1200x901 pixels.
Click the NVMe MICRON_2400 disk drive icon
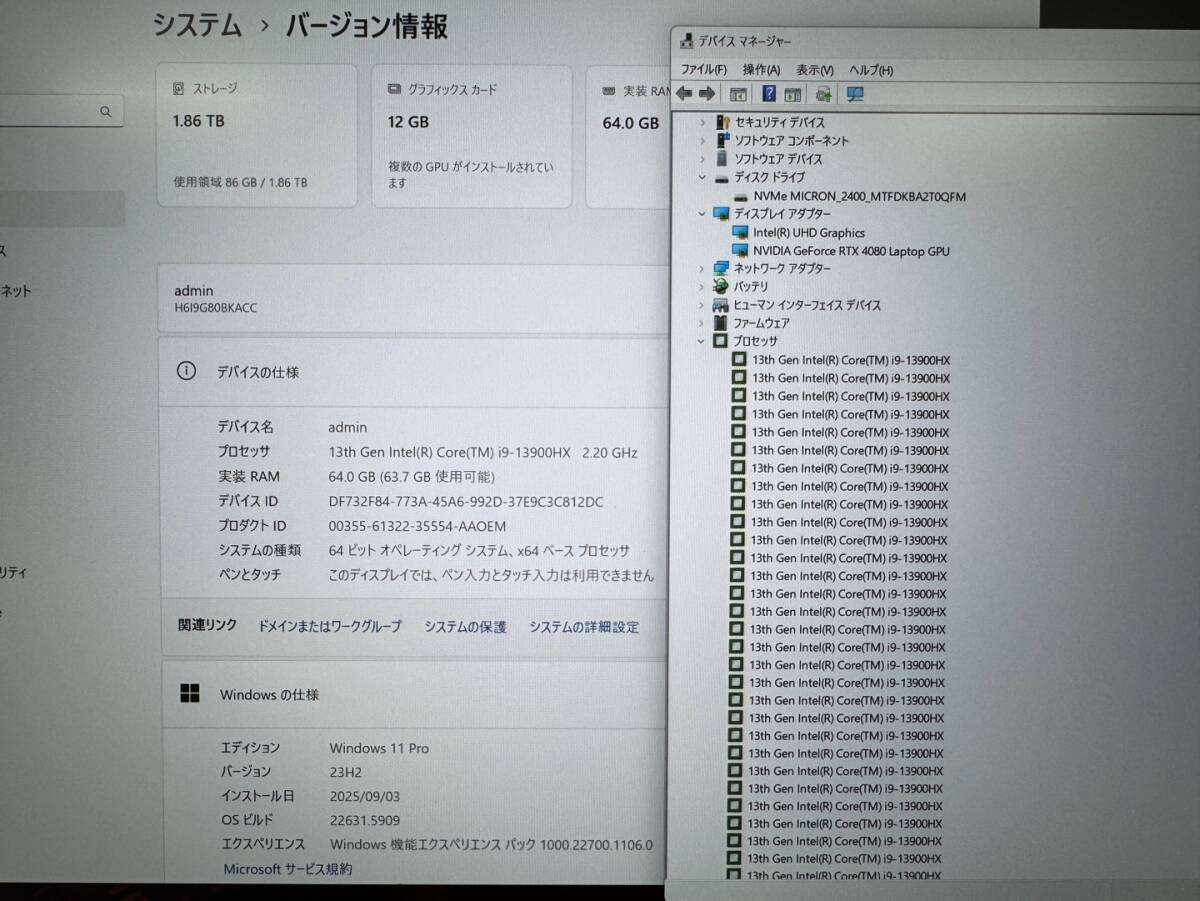(x=741, y=196)
